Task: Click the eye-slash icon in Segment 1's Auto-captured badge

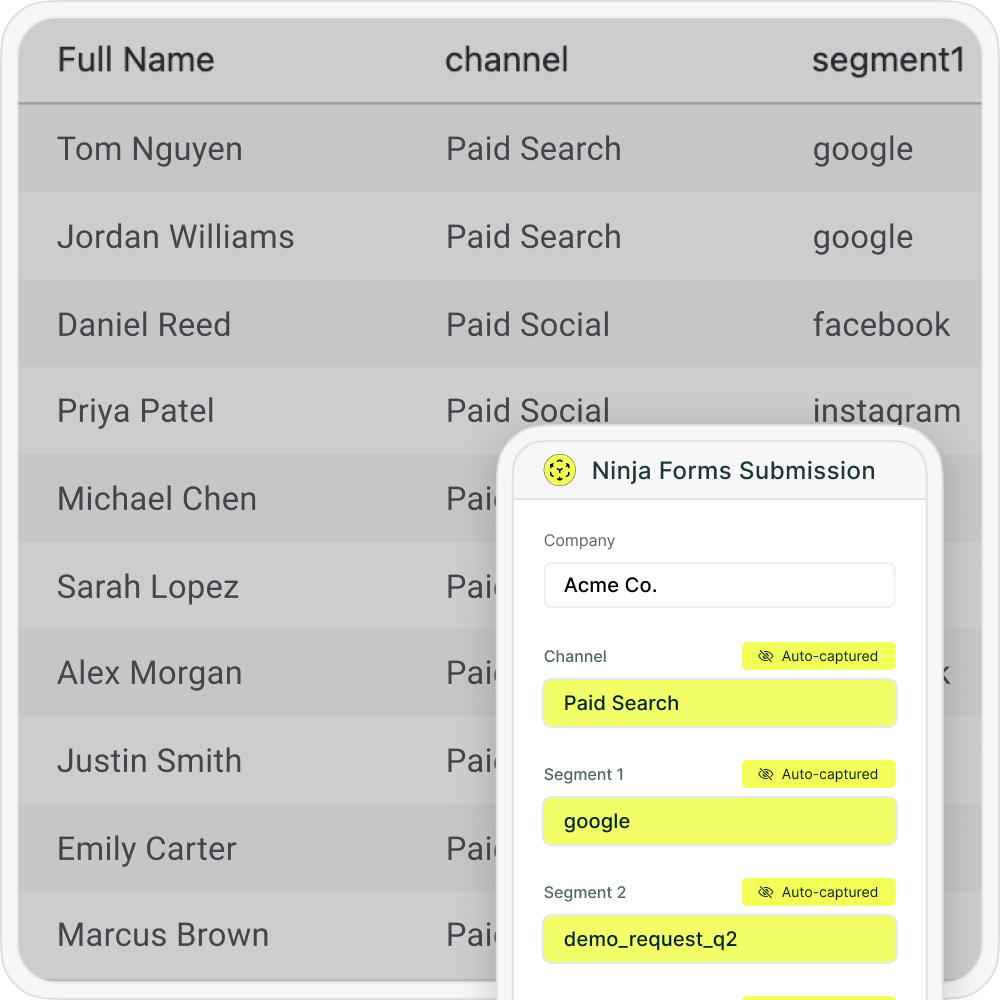Action: click(x=765, y=774)
